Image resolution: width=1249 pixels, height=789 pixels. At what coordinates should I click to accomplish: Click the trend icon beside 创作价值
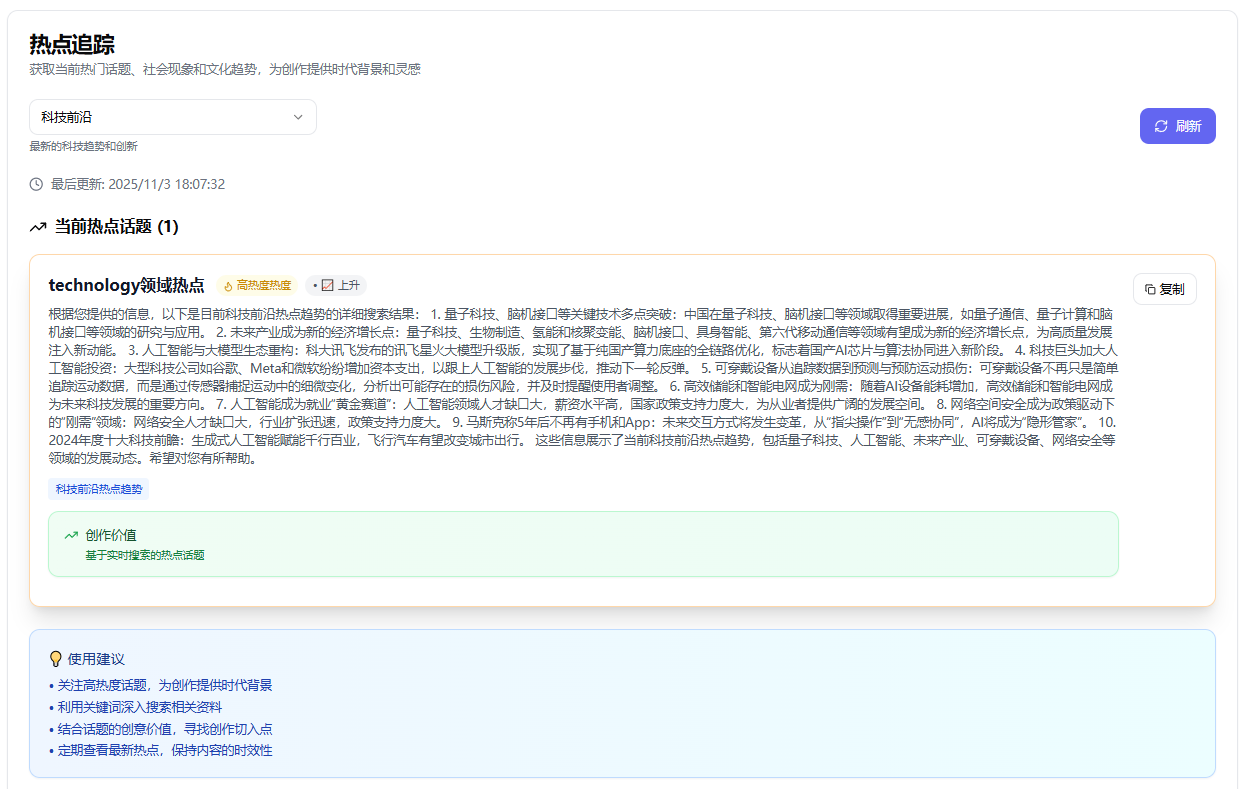71,535
